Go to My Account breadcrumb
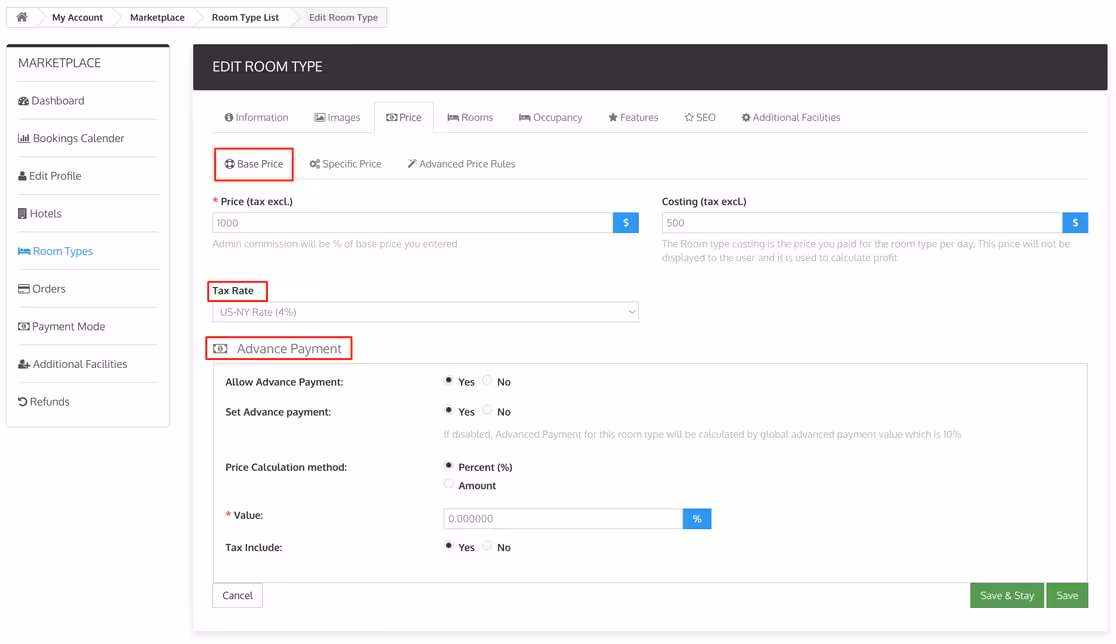 77,17
